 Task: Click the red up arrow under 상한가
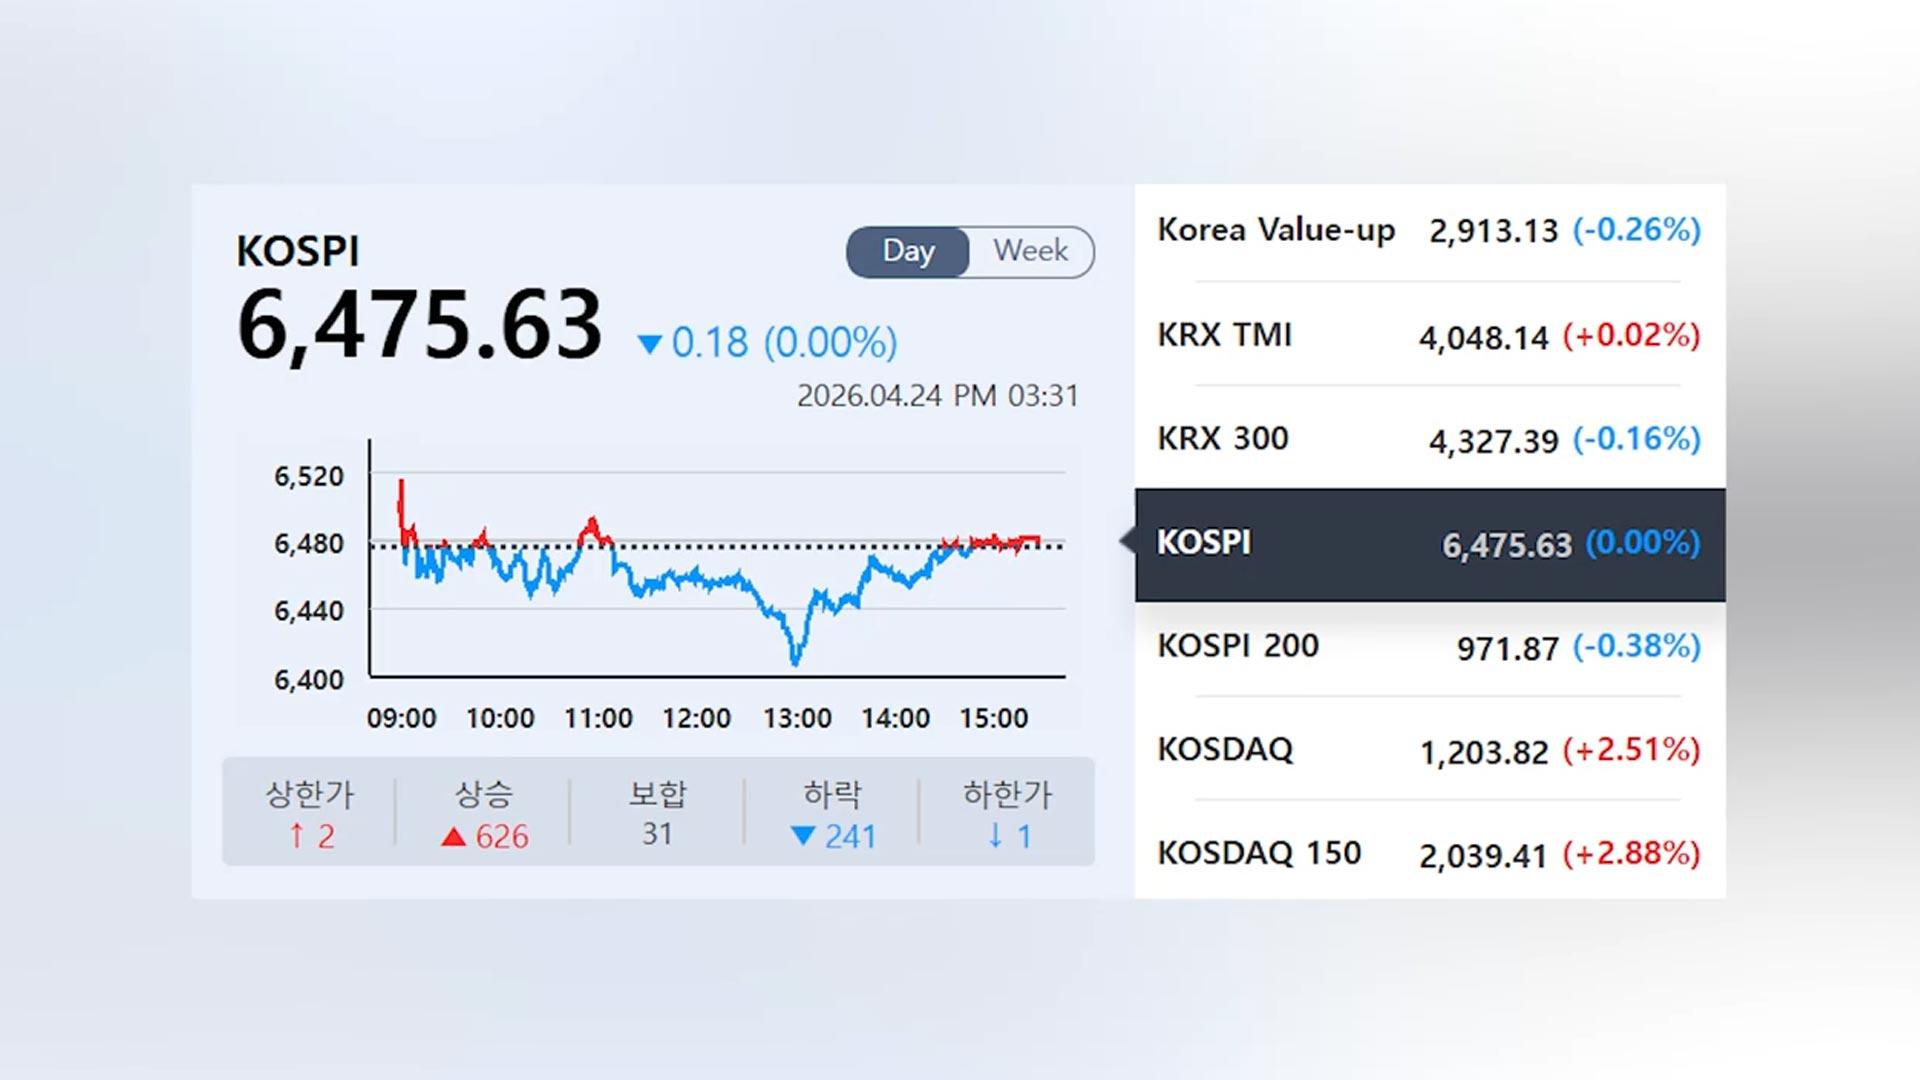click(296, 836)
